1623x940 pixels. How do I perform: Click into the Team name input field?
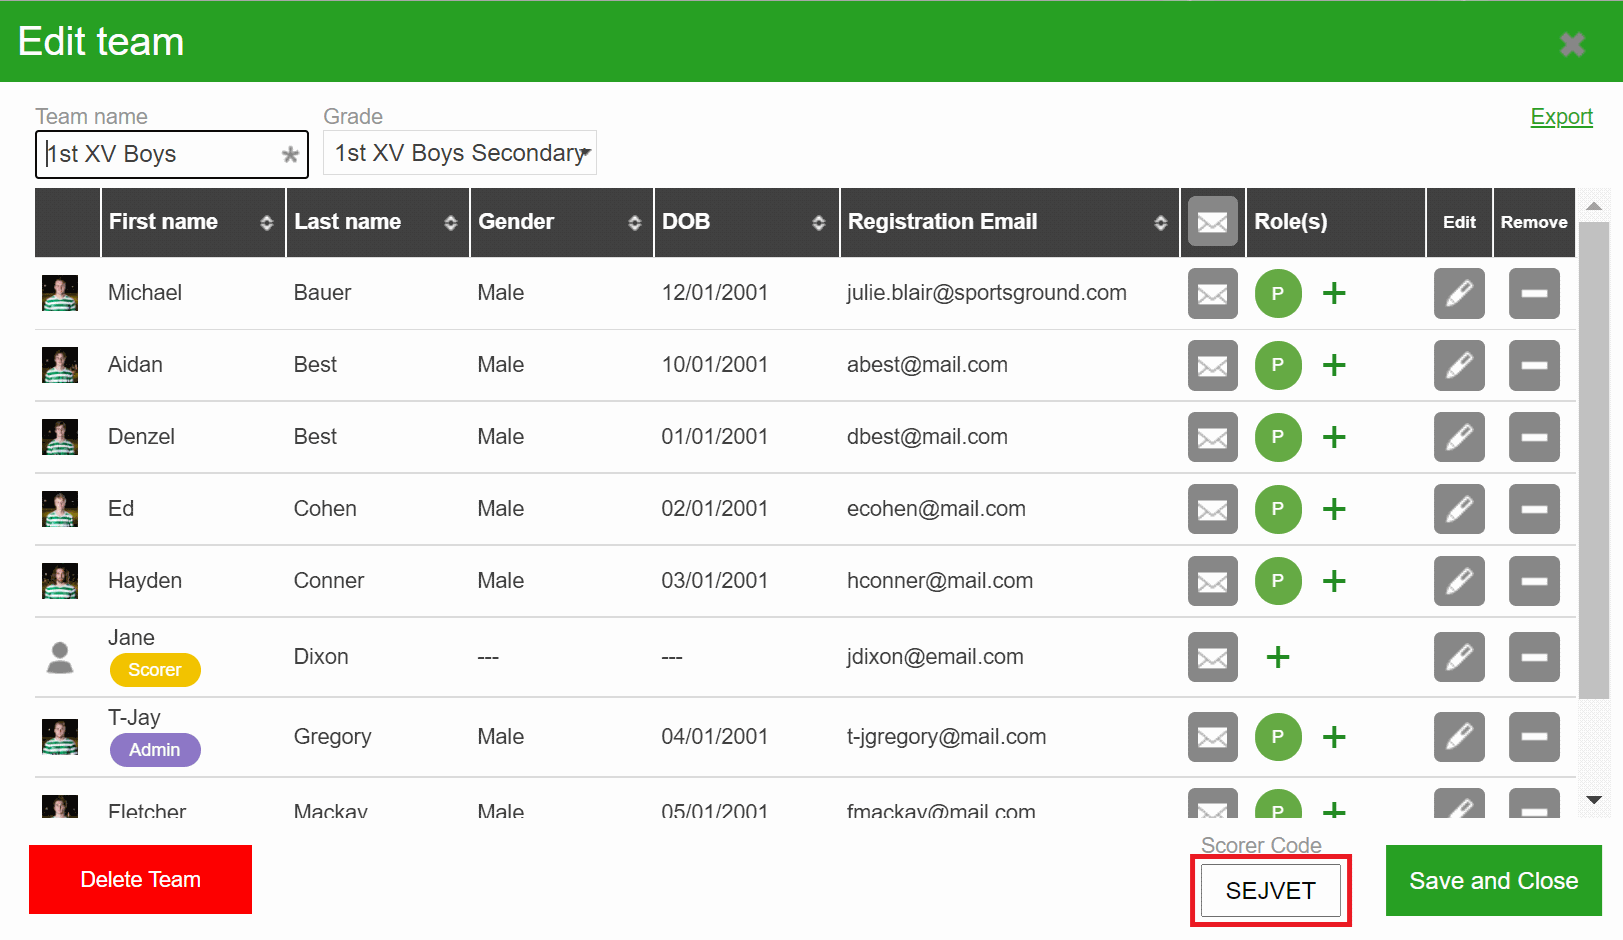point(162,155)
